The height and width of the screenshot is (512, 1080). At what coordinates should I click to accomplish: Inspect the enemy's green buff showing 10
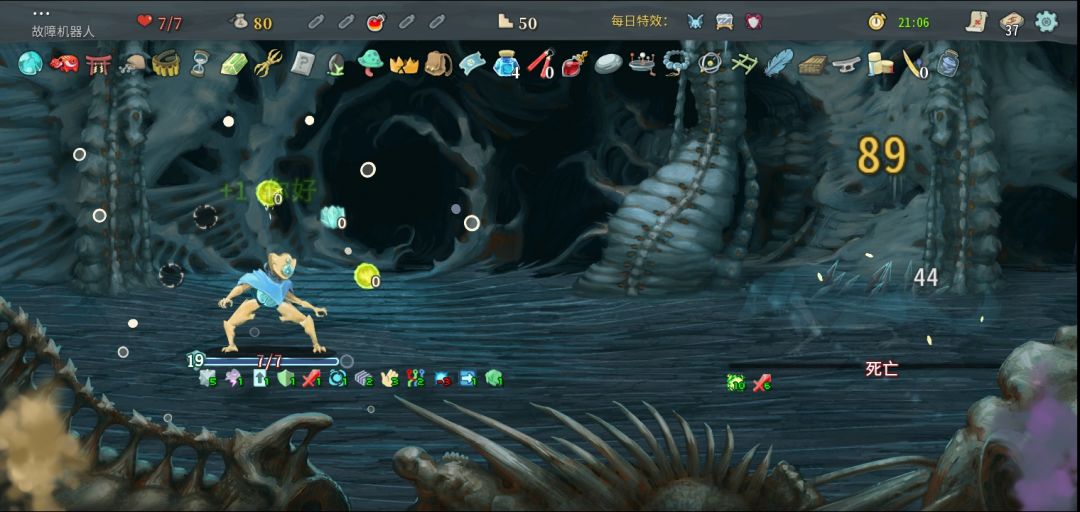(x=736, y=382)
